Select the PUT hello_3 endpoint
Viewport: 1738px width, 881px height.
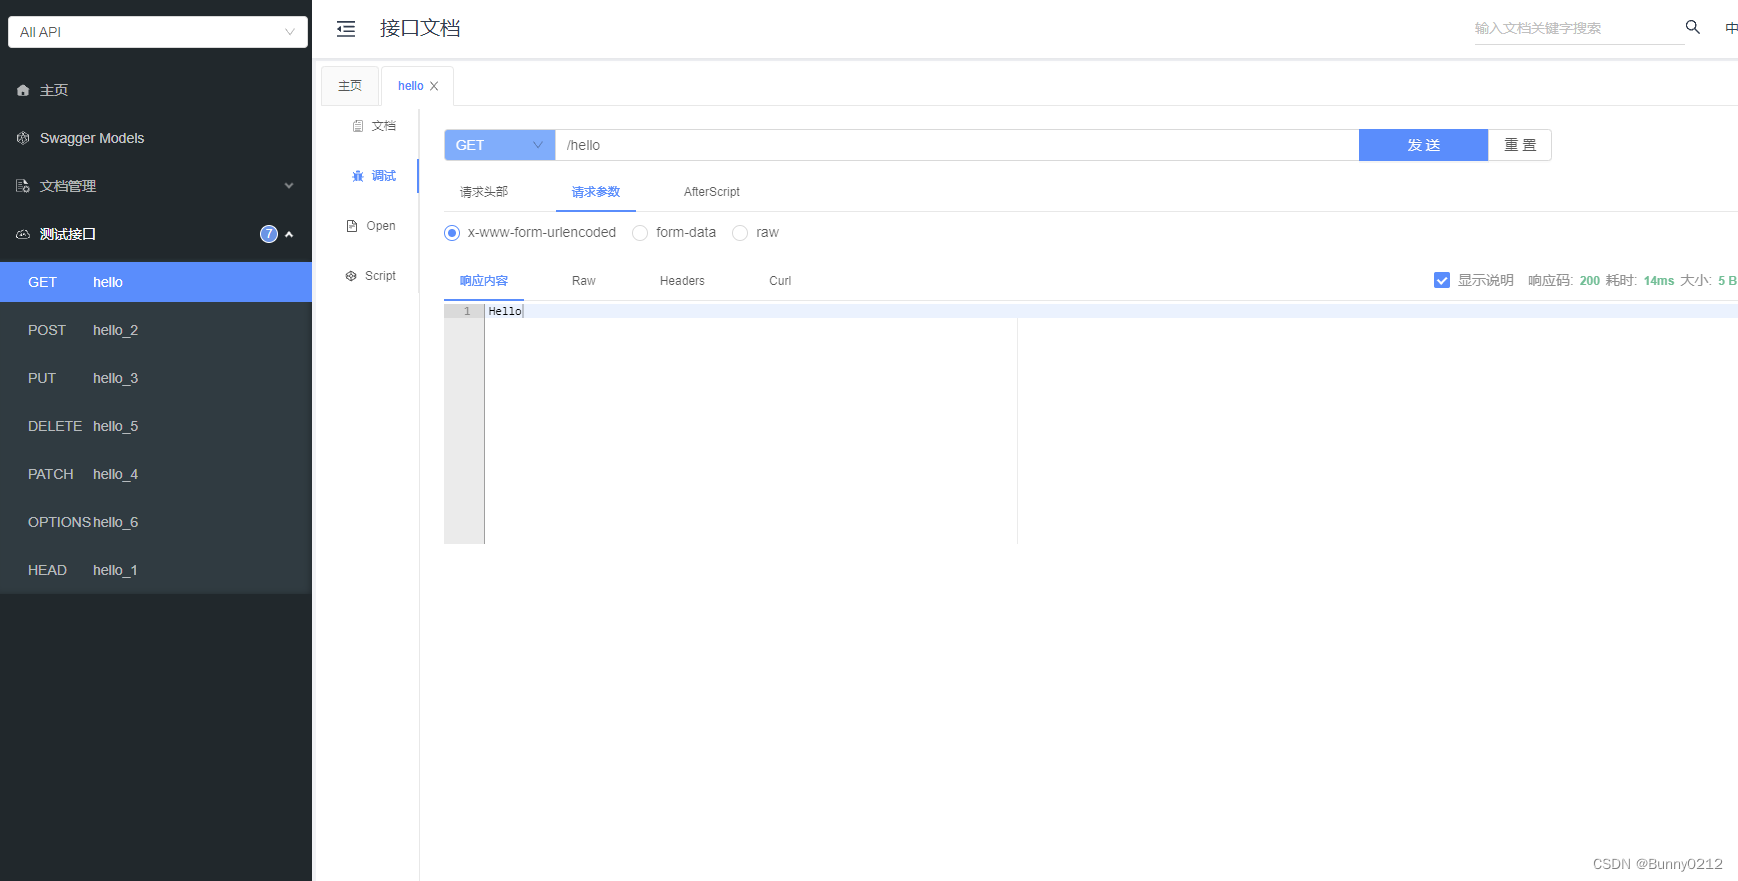[x=156, y=378]
